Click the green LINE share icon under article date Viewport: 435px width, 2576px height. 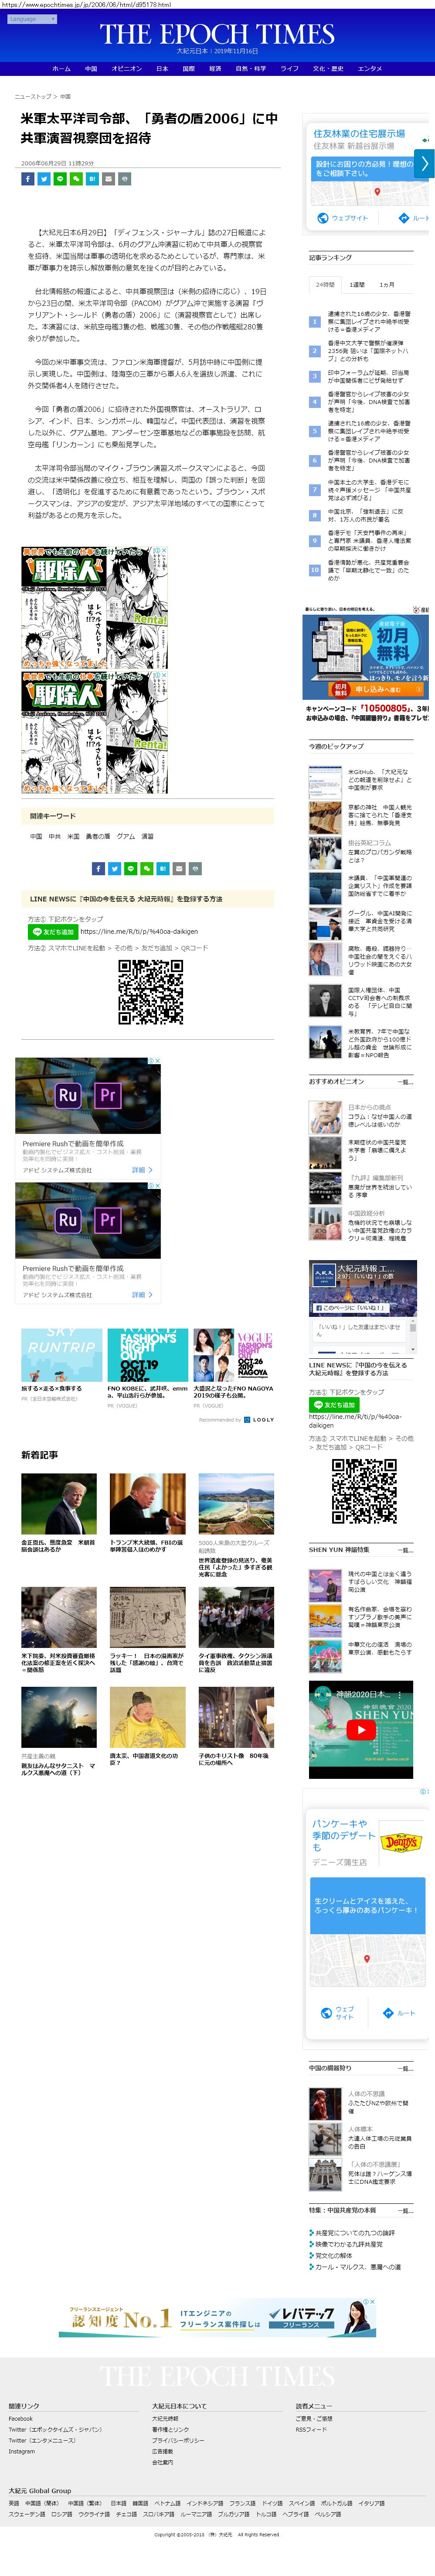coord(59,179)
